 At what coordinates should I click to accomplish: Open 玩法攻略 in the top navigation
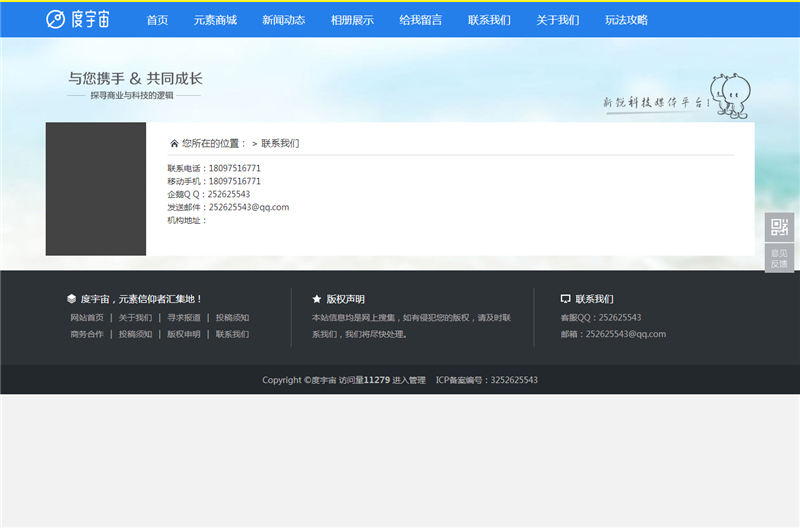tap(626, 20)
